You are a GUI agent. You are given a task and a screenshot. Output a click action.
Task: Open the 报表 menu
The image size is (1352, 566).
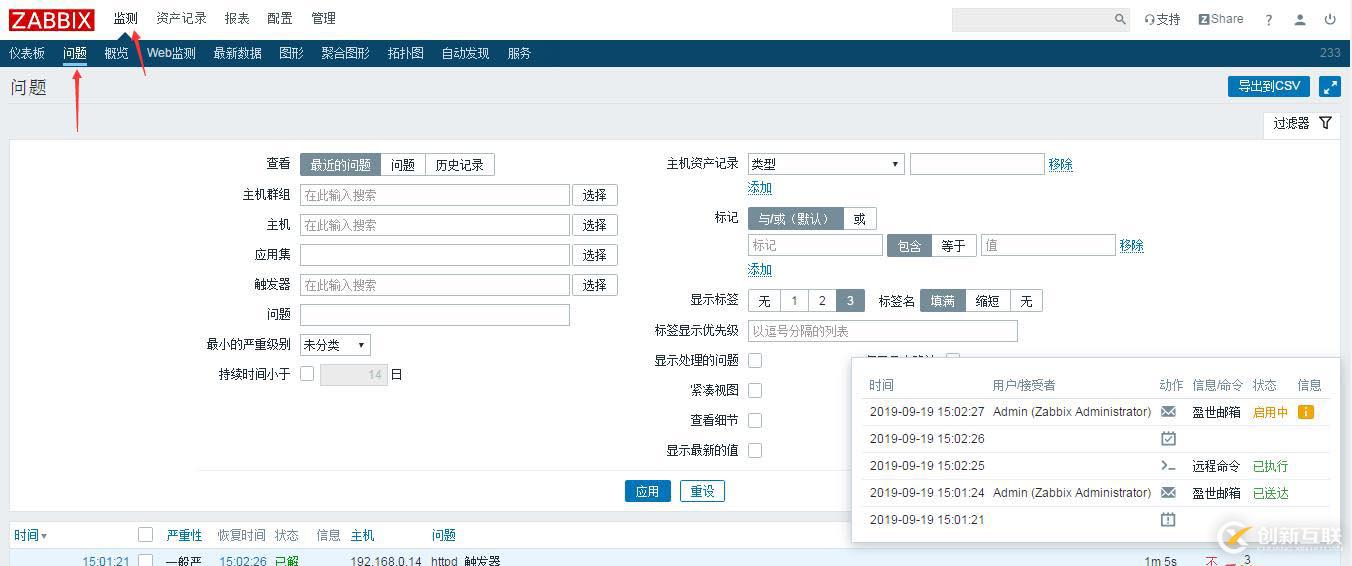[237, 18]
